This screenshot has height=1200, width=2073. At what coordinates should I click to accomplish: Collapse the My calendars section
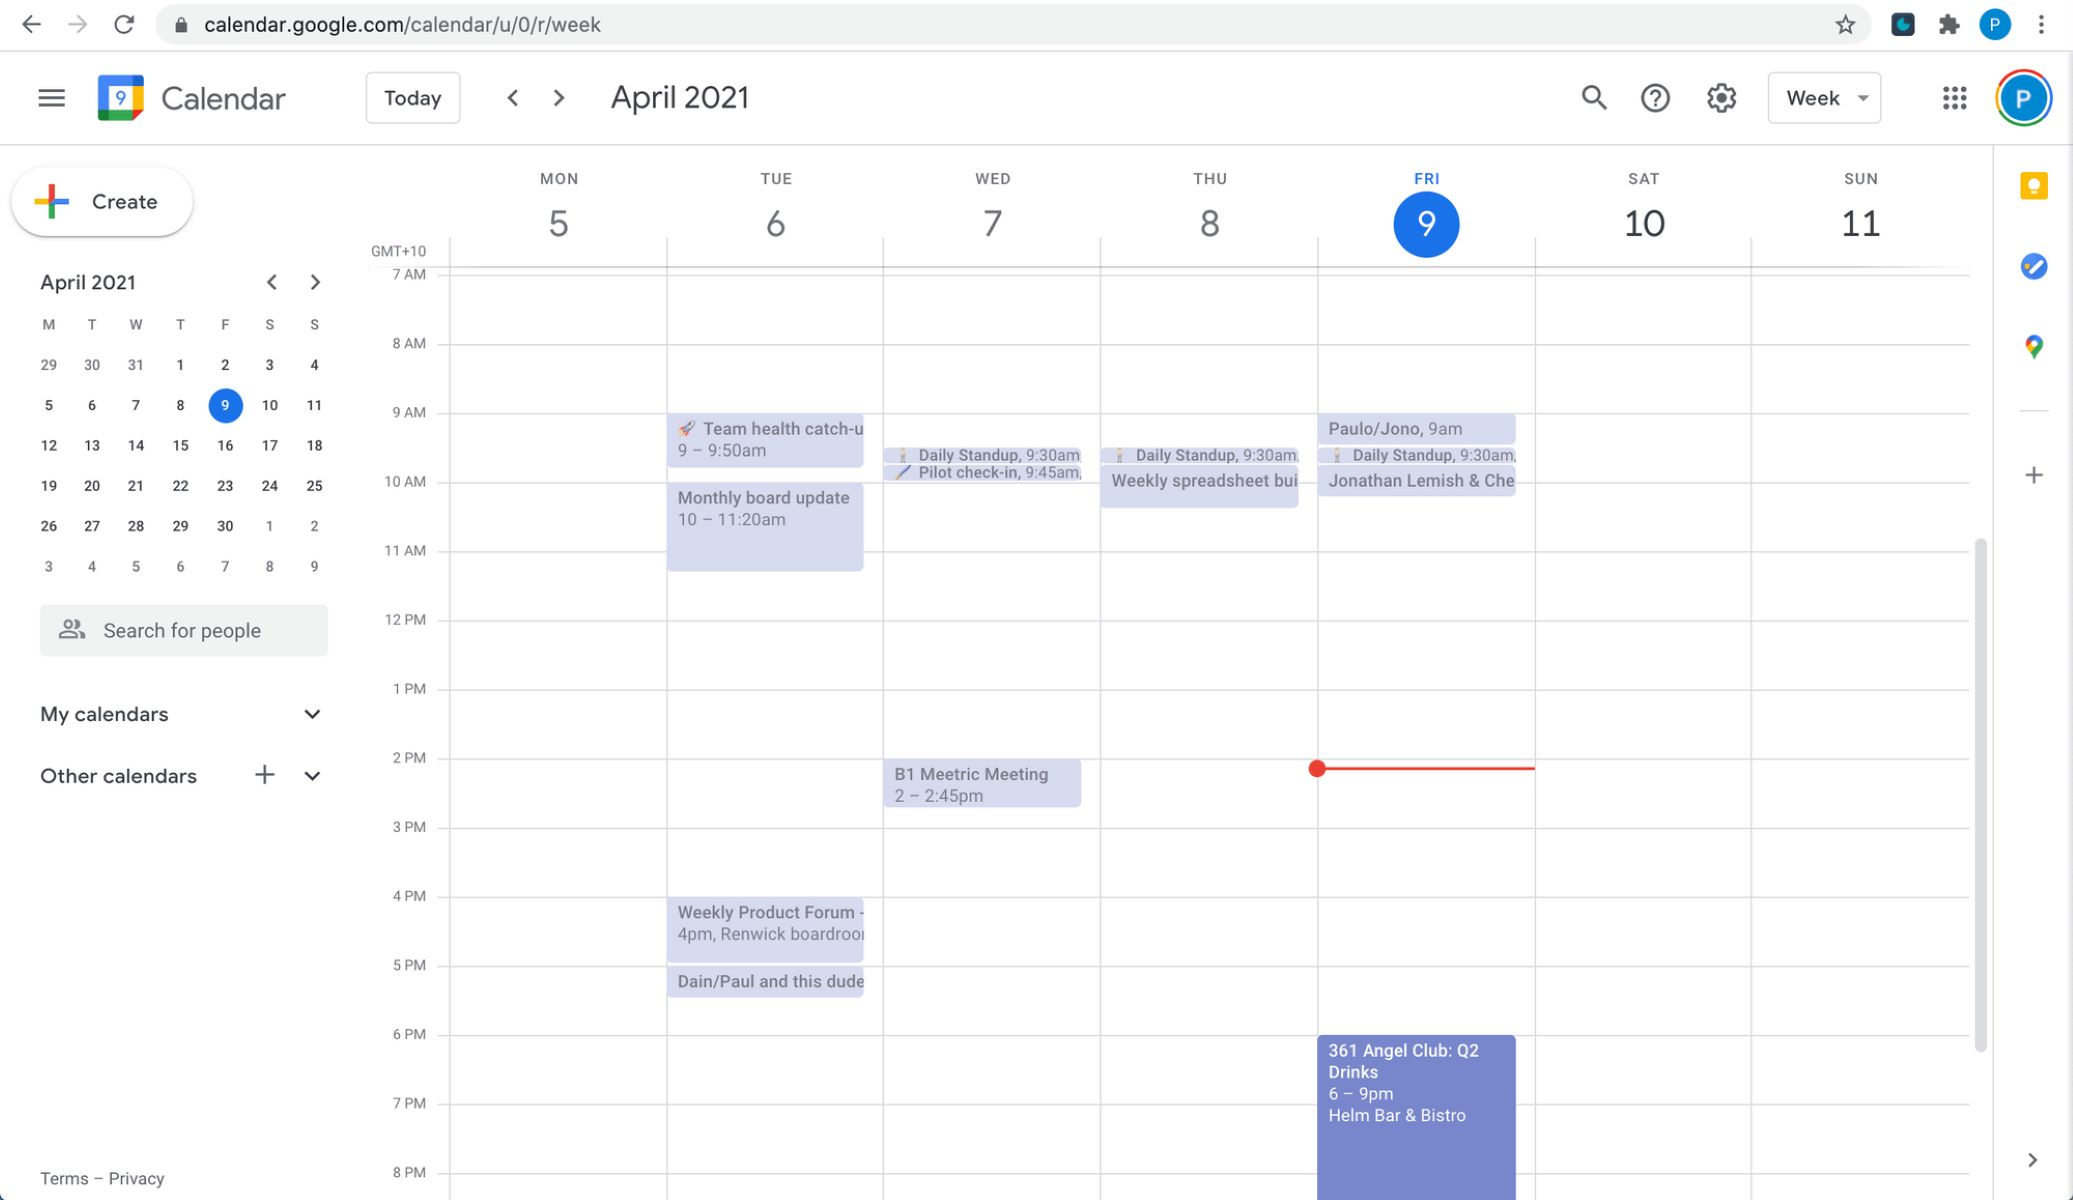click(312, 714)
